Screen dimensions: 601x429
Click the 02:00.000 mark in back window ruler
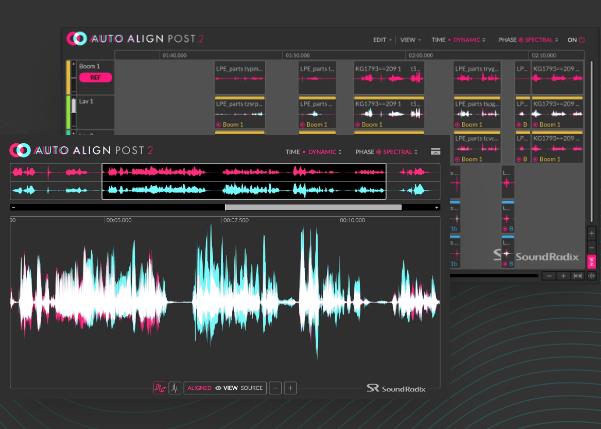(x=421, y=55)
